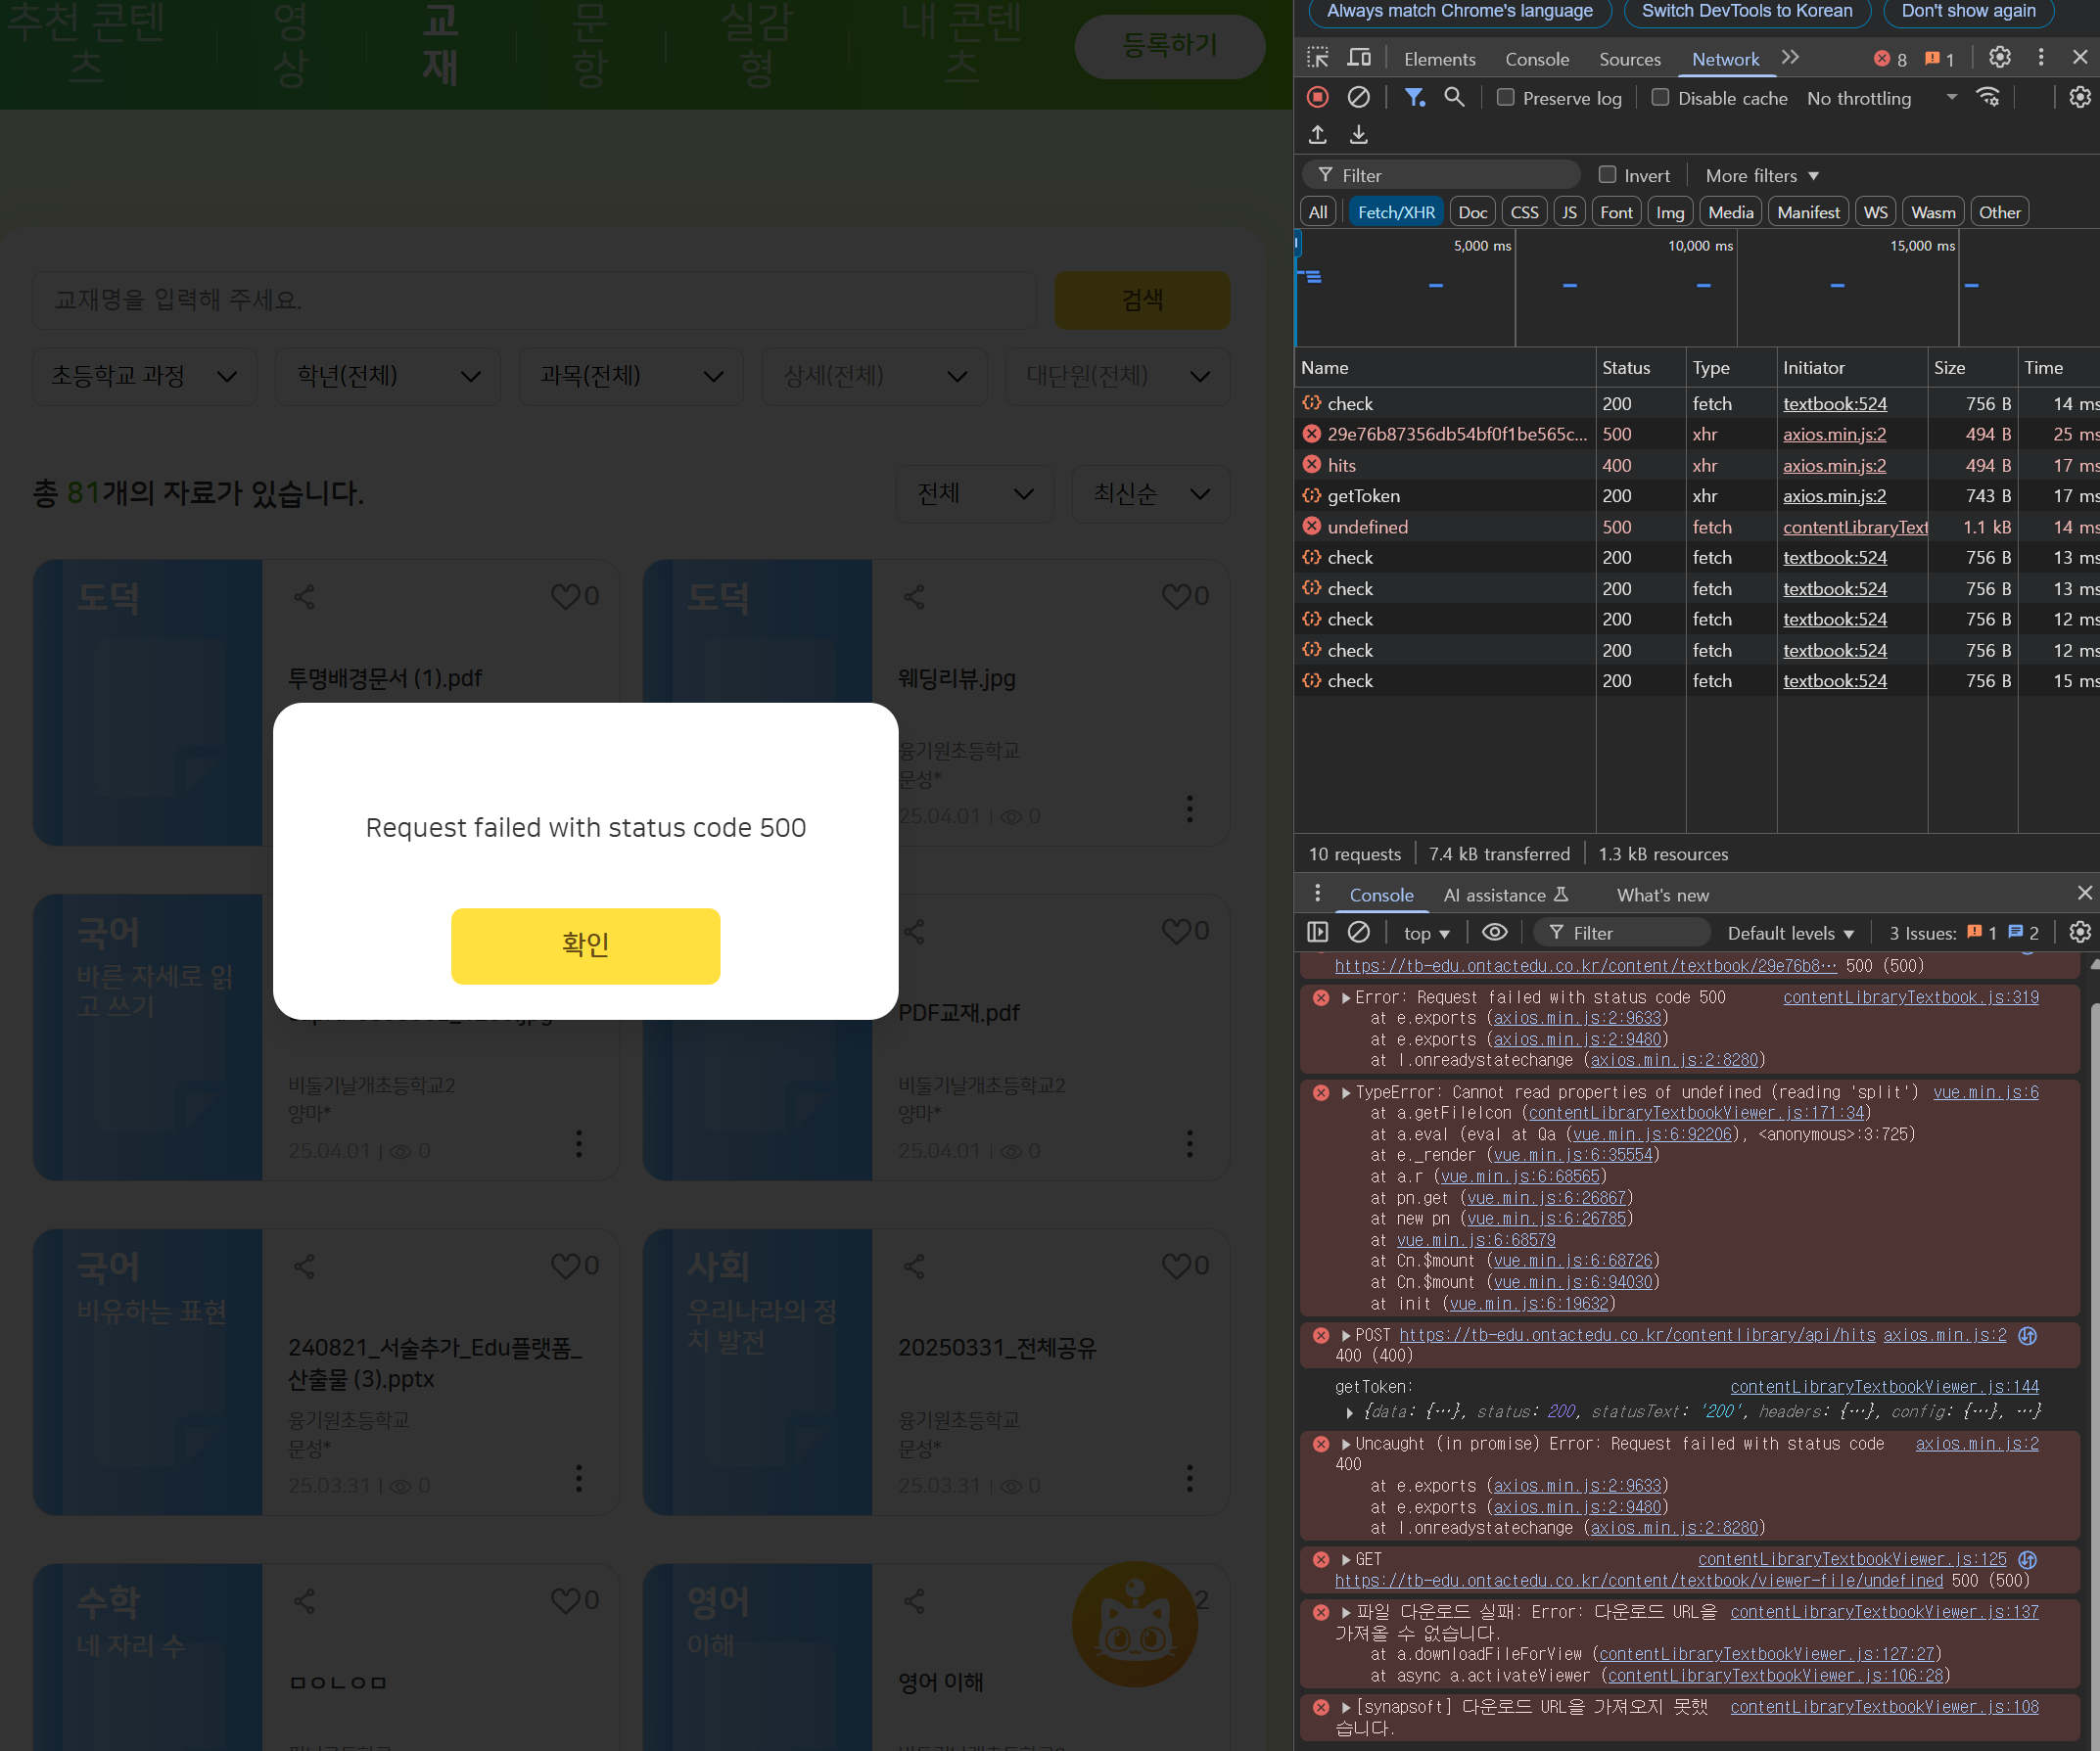Viewport: 2100px width, 1751px height.
Task: Click the inspect element picker icon
Action: [x=1318, y=58]
